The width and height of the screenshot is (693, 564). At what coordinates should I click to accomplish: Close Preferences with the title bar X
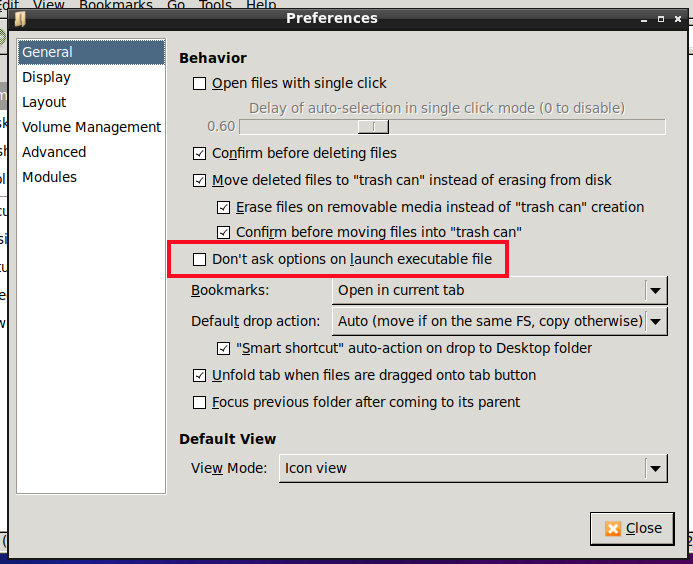[x=678, y=19]
